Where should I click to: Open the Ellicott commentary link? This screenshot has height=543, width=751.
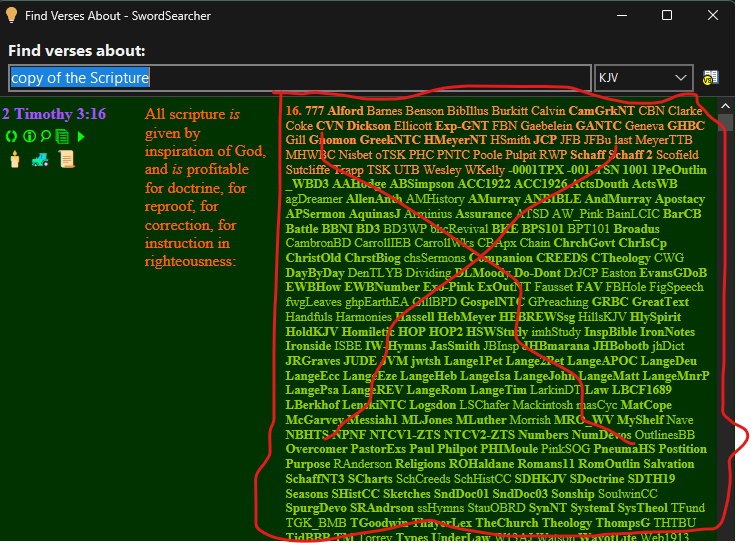413,126
